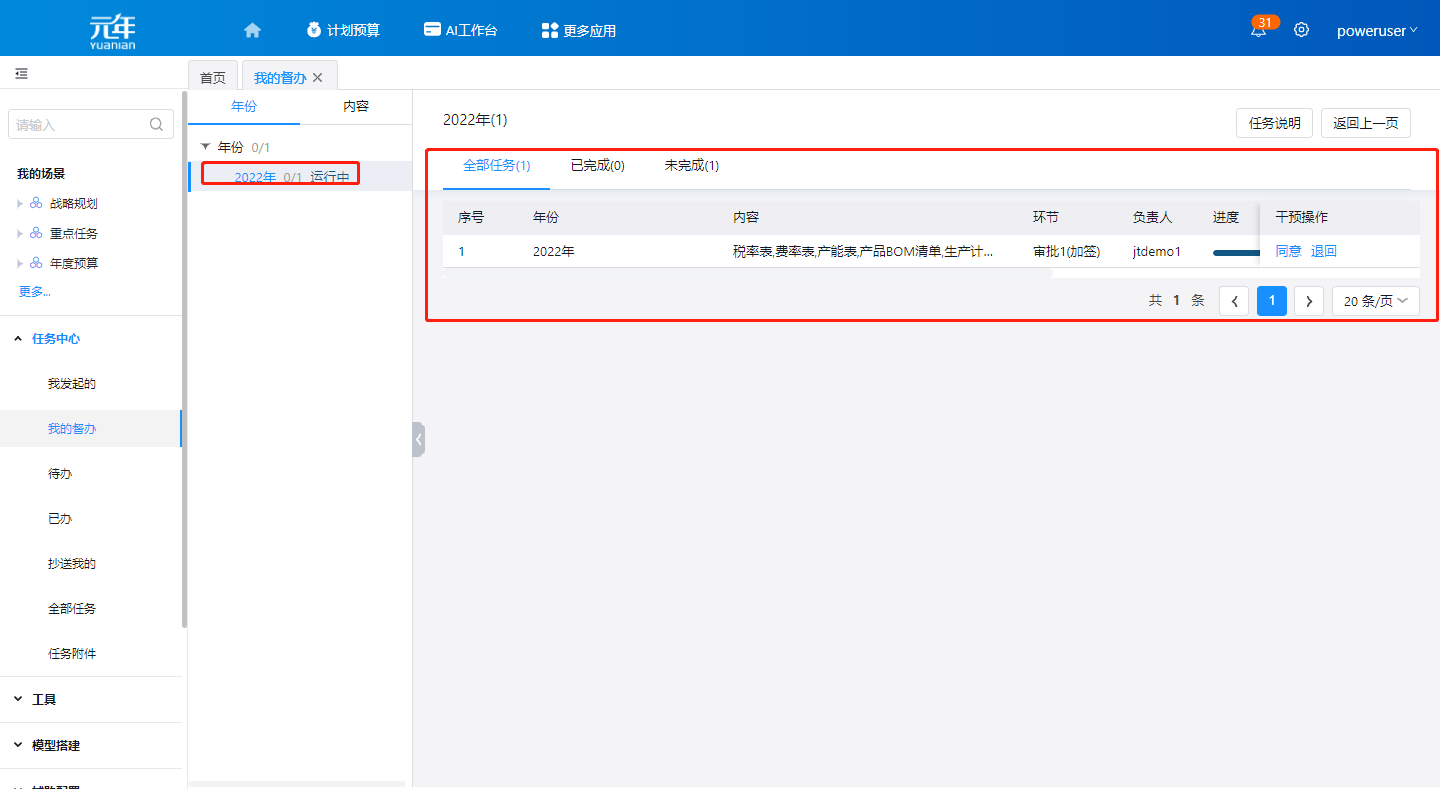The height and width of the screenshot is (789, 1440).
Task: Collapse the 年份 tree node
Action: point(206,147)
